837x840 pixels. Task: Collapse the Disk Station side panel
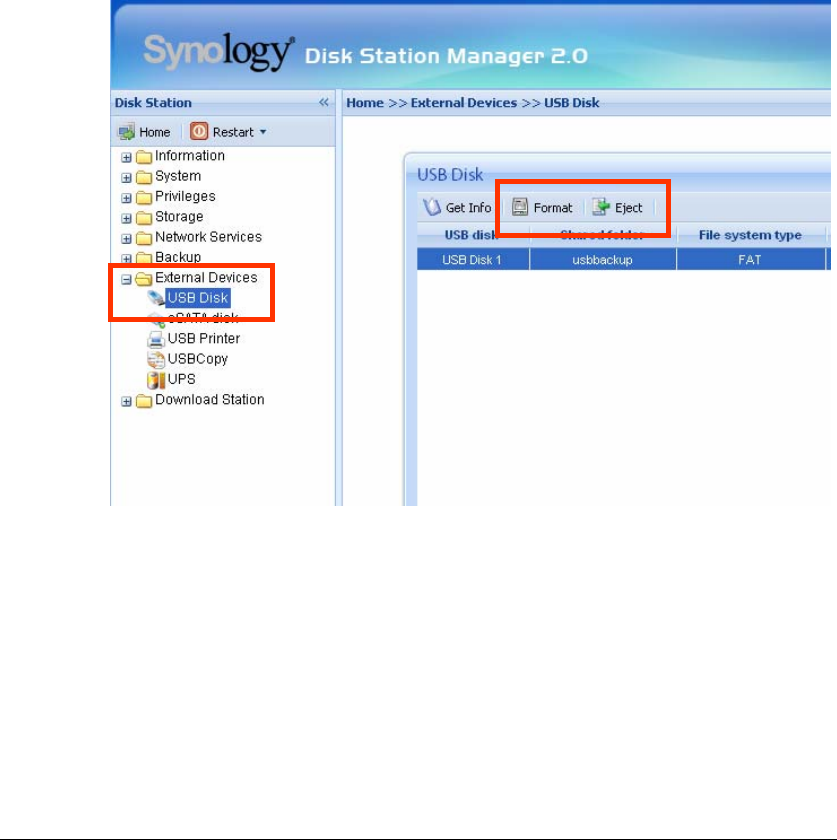click(324, 102)
